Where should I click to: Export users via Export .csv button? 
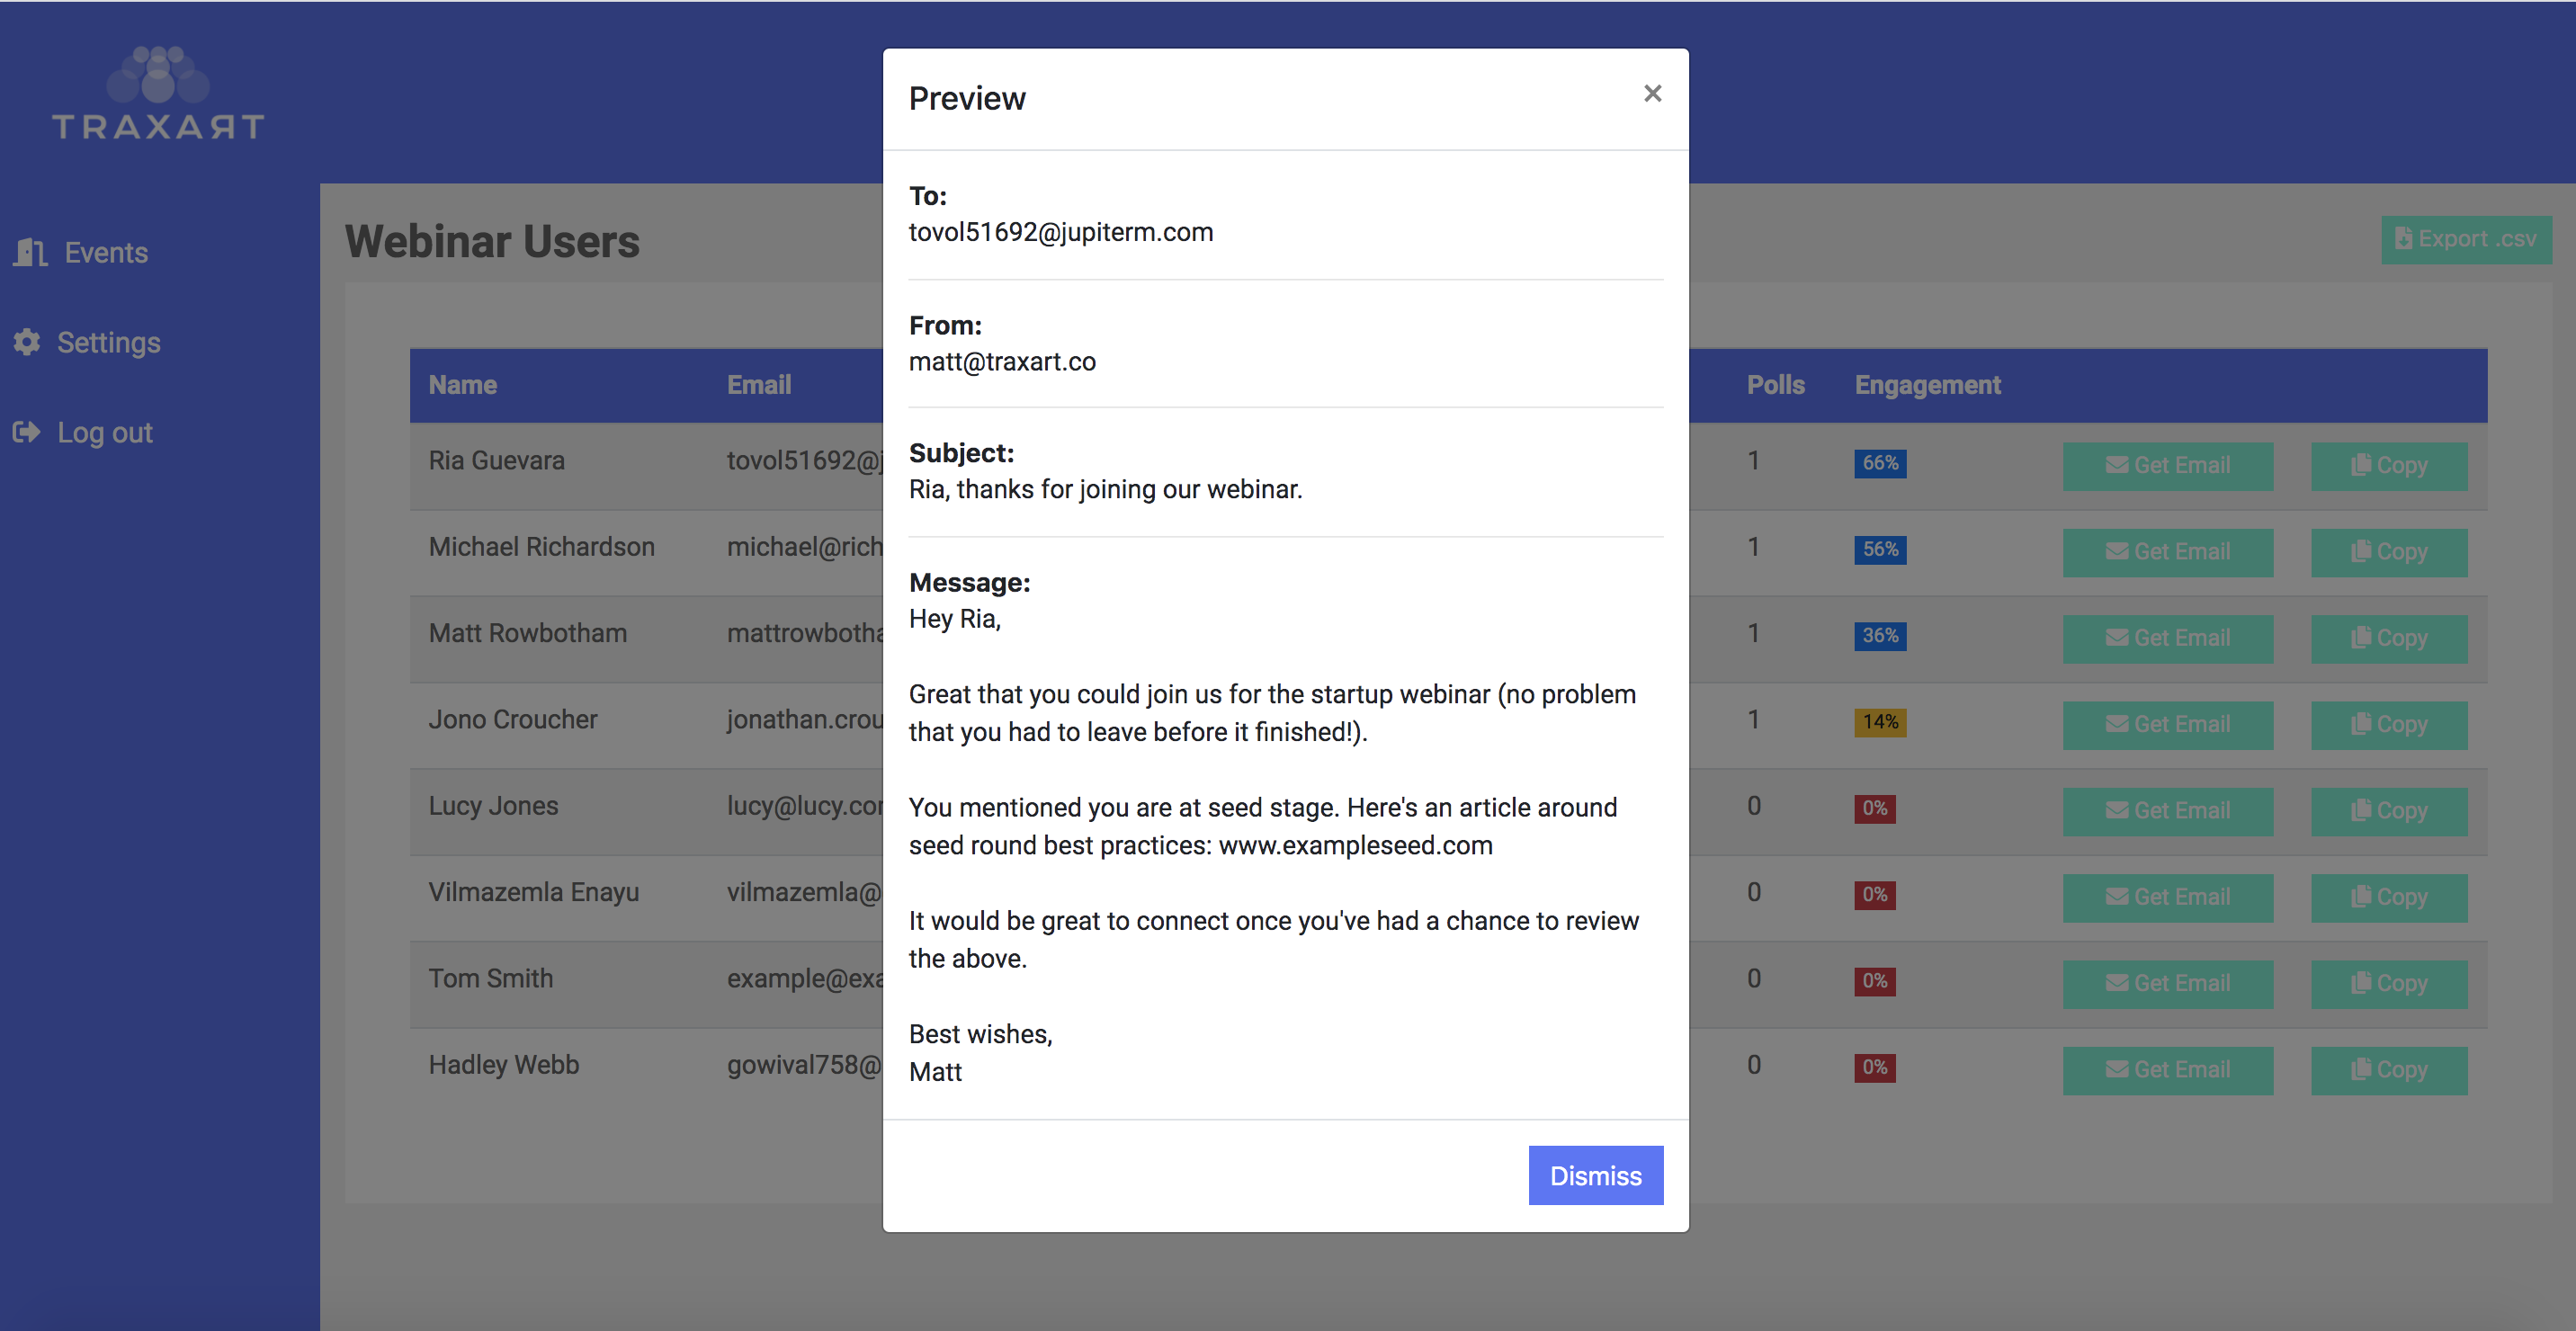2465,239
